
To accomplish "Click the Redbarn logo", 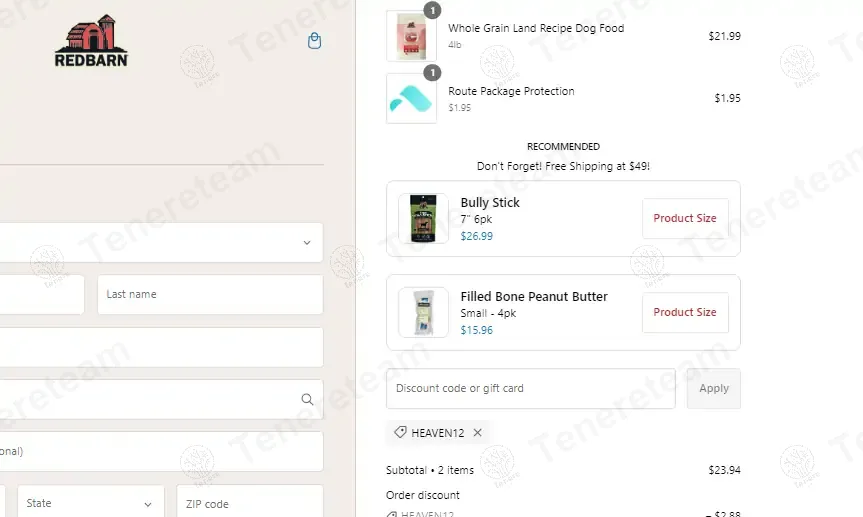I will coord(91,41).
